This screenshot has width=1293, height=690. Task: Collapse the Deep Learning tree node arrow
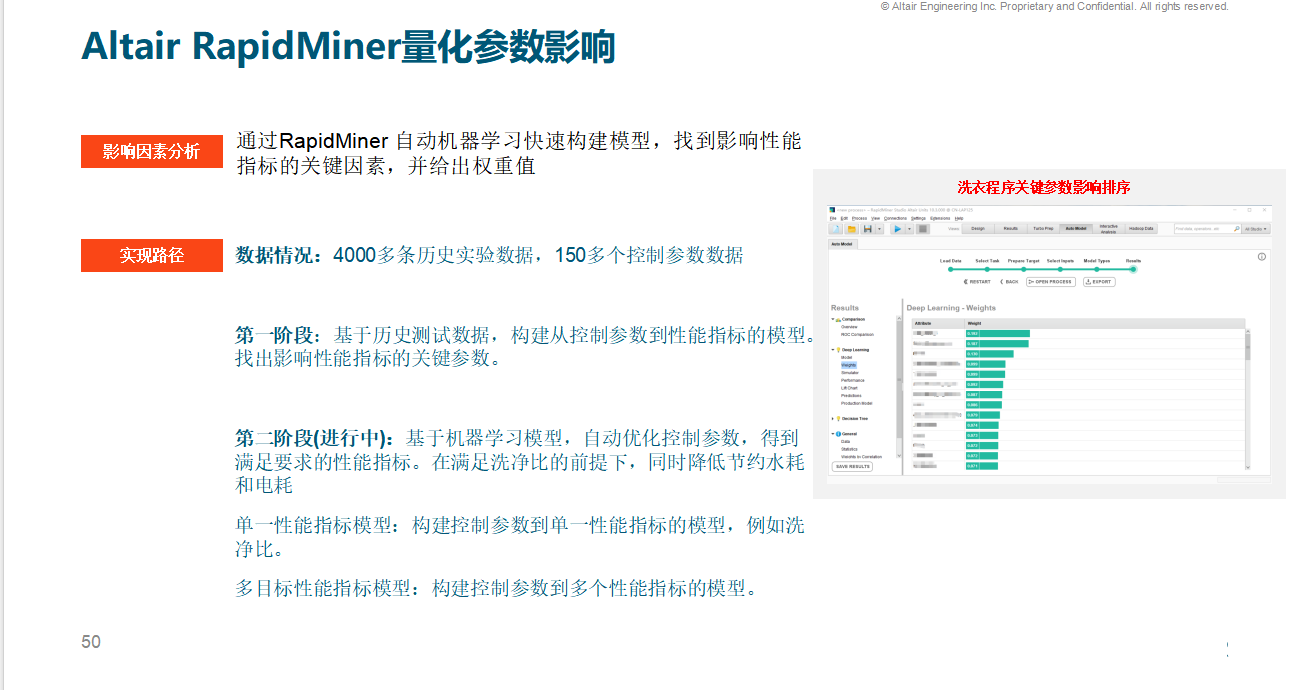click(x=832, y=350)
